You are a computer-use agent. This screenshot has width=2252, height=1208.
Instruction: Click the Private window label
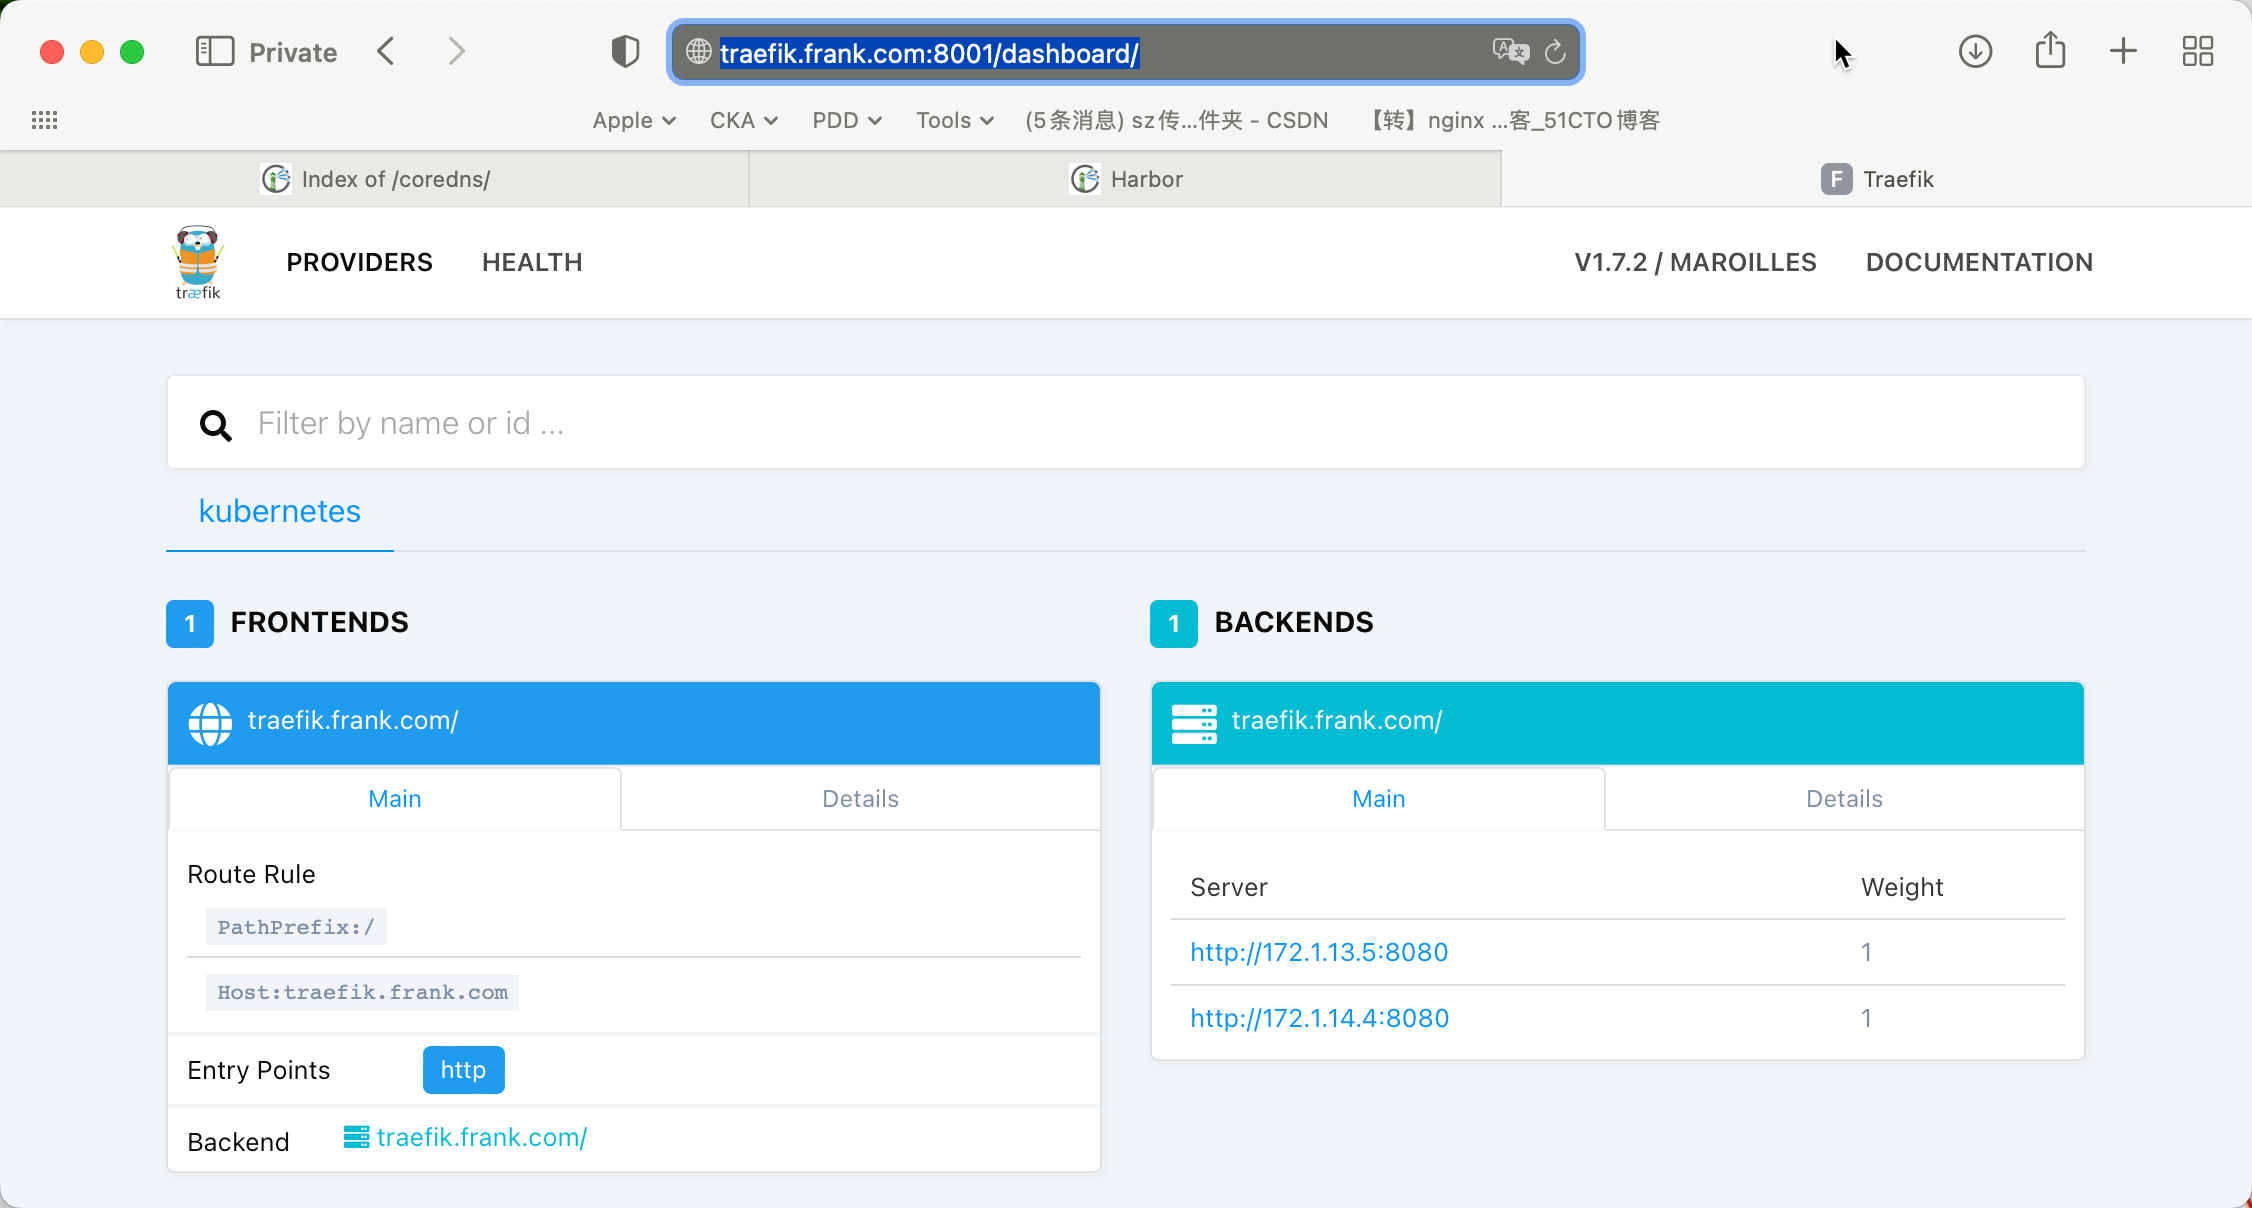293,52
